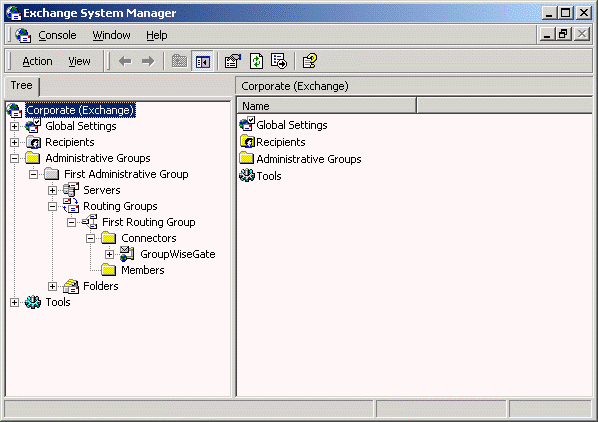598x422 pixels.
Task: Select Servers label in tree
Action: coord(102,190)
